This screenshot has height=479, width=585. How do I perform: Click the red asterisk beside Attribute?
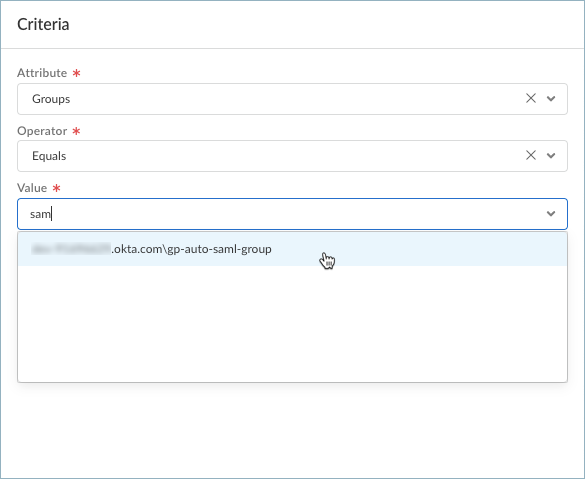pyautogui.click(x=76, y=73)
